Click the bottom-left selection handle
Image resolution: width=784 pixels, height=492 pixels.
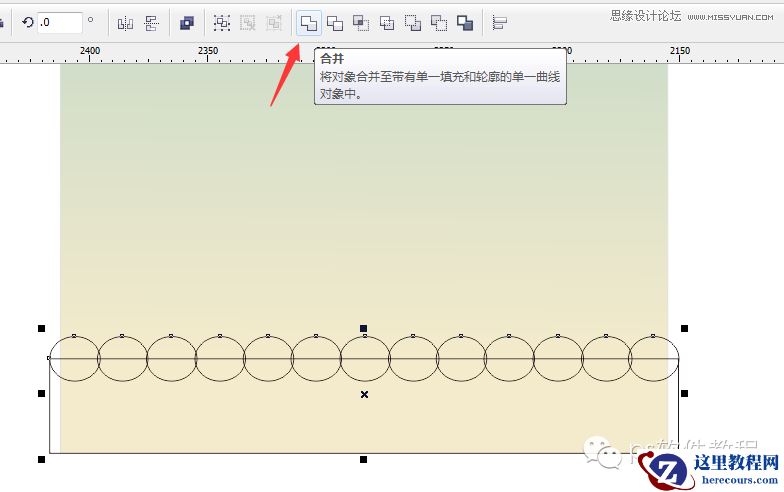[42, 459]
